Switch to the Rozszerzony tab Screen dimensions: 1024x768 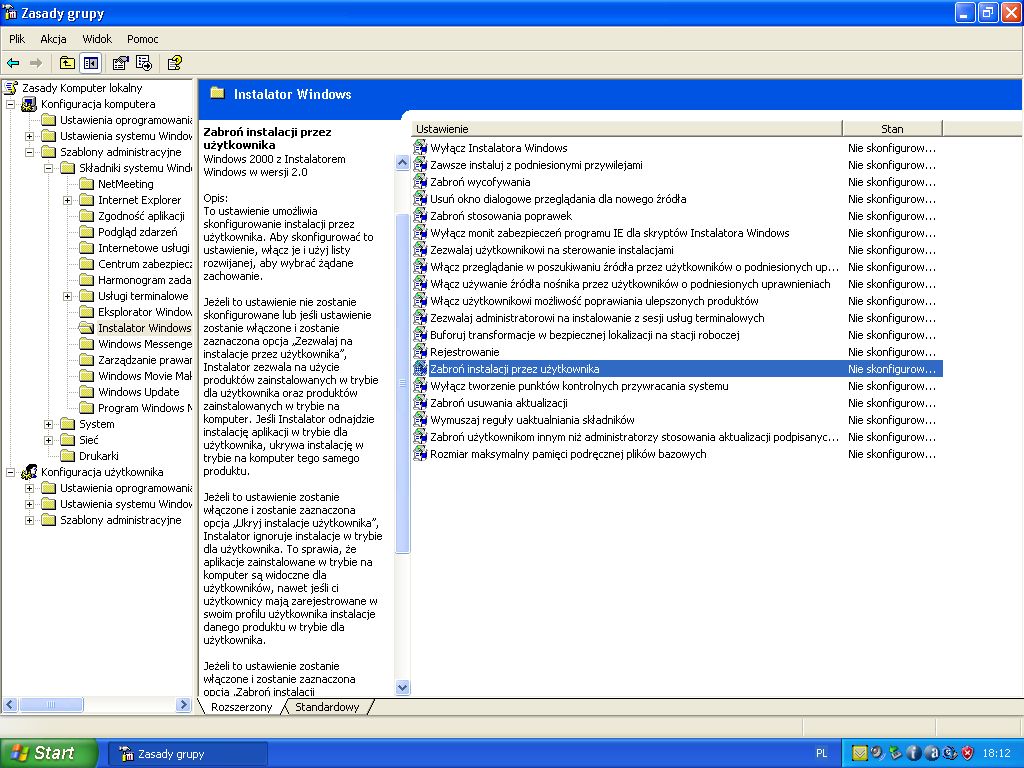click(x=241, y=707)
